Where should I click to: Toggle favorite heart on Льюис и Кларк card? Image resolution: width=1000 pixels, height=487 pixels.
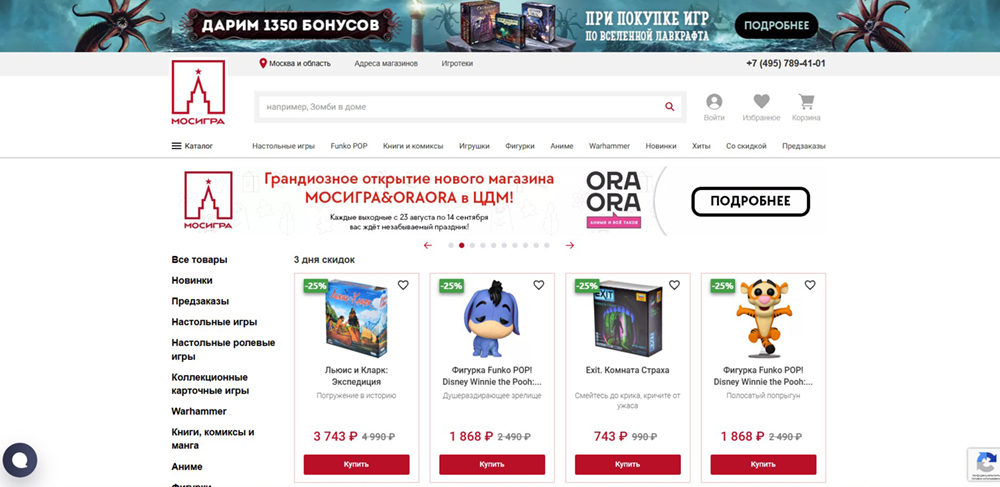coord(403,285)
